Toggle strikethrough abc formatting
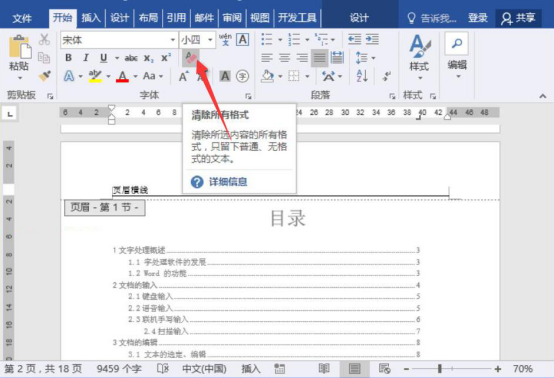 (131, 58)
